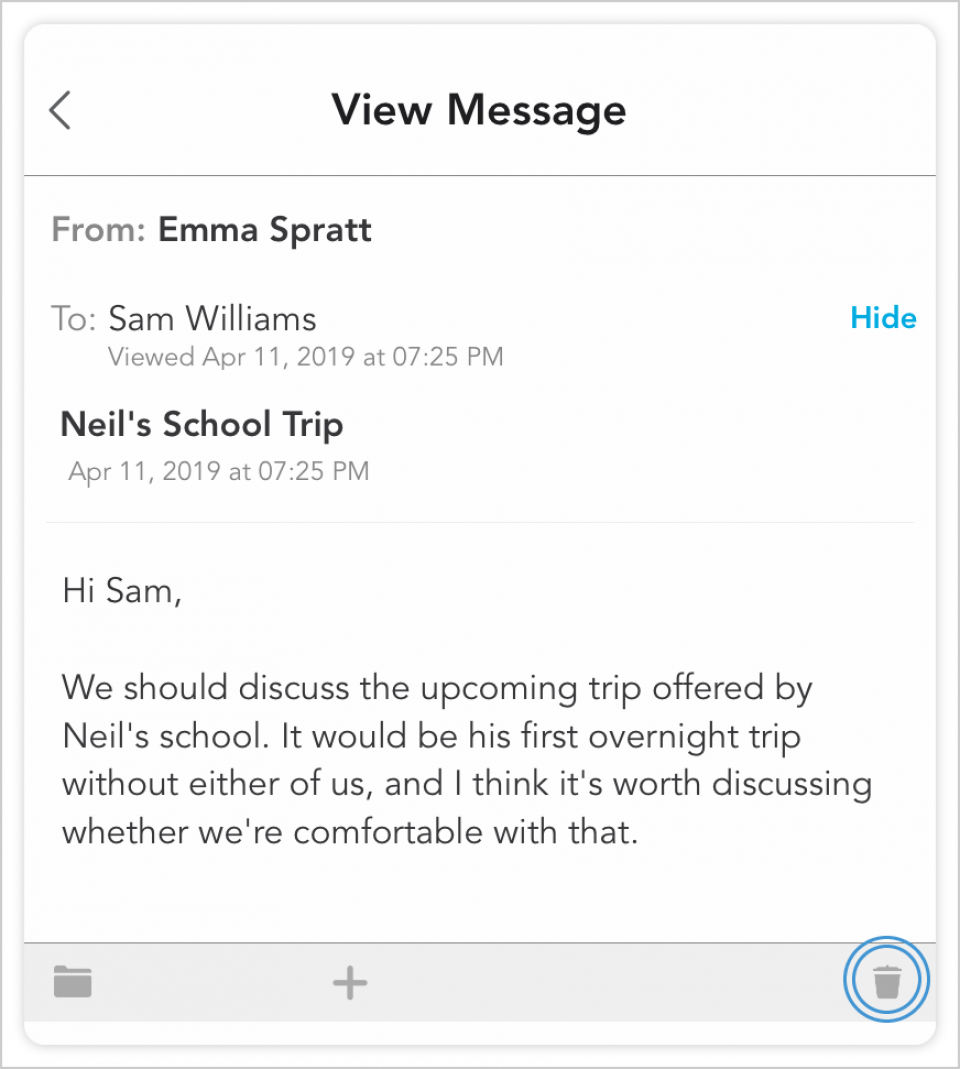
Task: Tap the blue circle around the trash icon
Action: click(x=886, y=979)
